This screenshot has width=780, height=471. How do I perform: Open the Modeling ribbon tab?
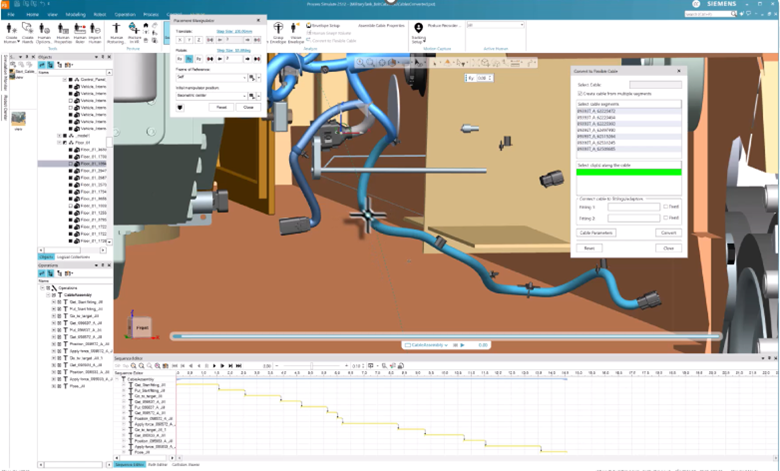point(79,15)
